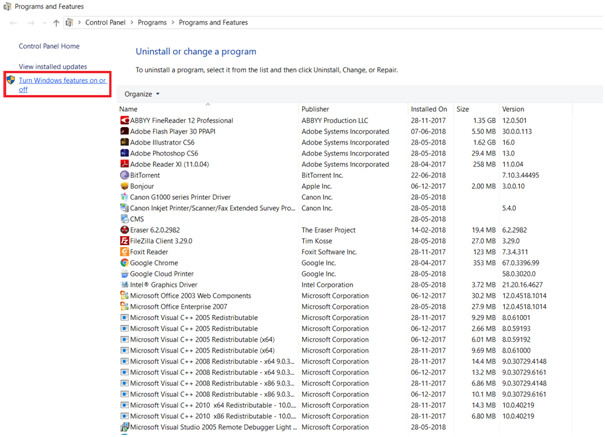Screen dimensions: 605x437
Task: Click the Programs and Features title bar icon
Action: click(x=7, y=6)
